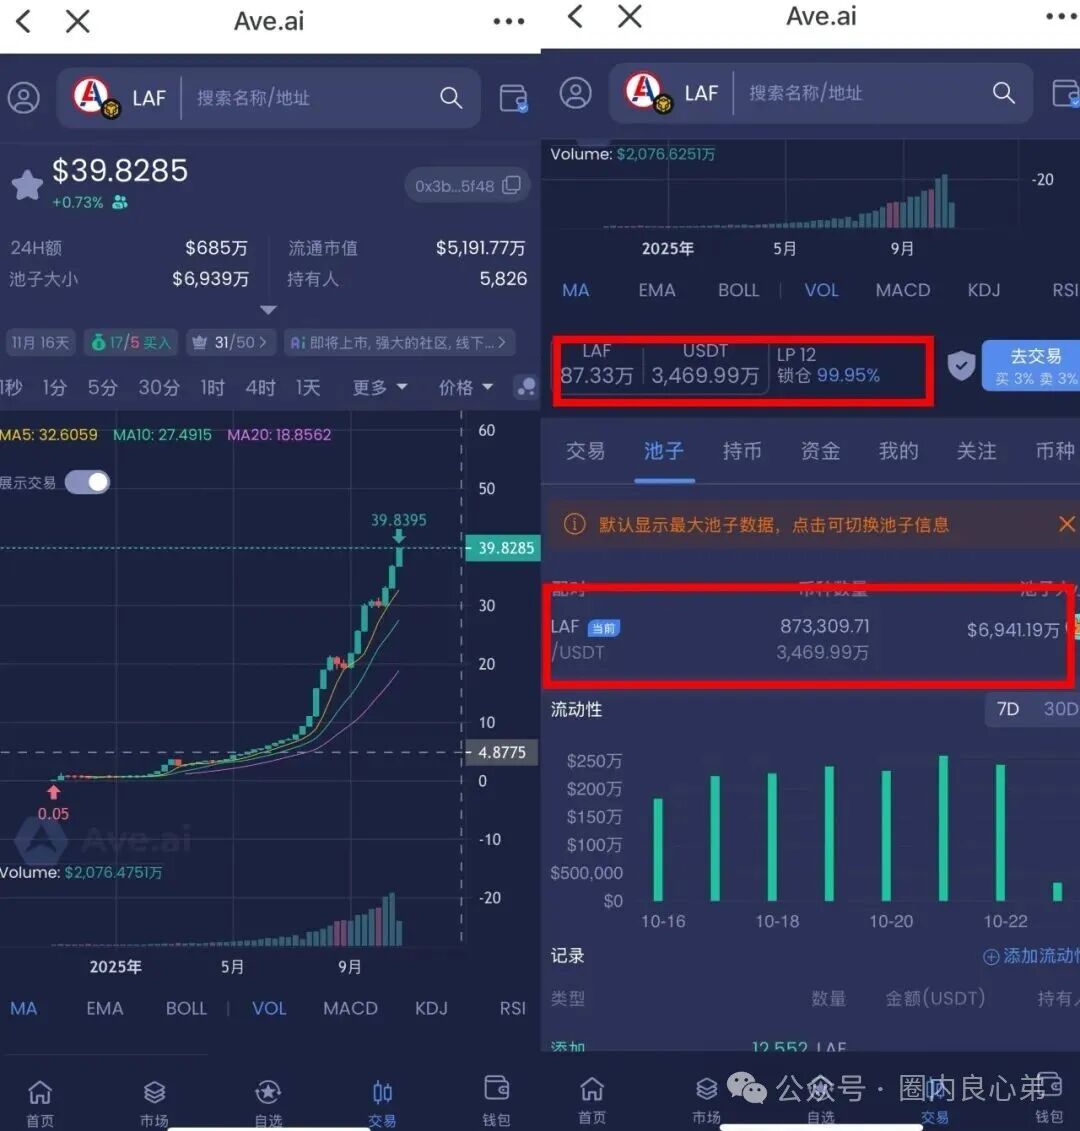Viewport: 1080px width, 1131px height.
Task: Open the wallet icon next to search bar
Action: coord(513,97)
